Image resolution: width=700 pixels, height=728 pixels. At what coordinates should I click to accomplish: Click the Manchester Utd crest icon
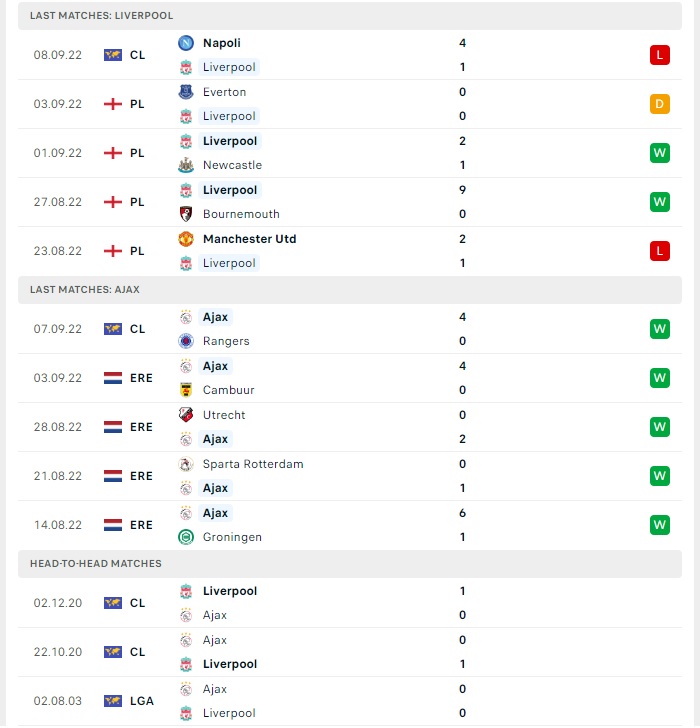186,239
